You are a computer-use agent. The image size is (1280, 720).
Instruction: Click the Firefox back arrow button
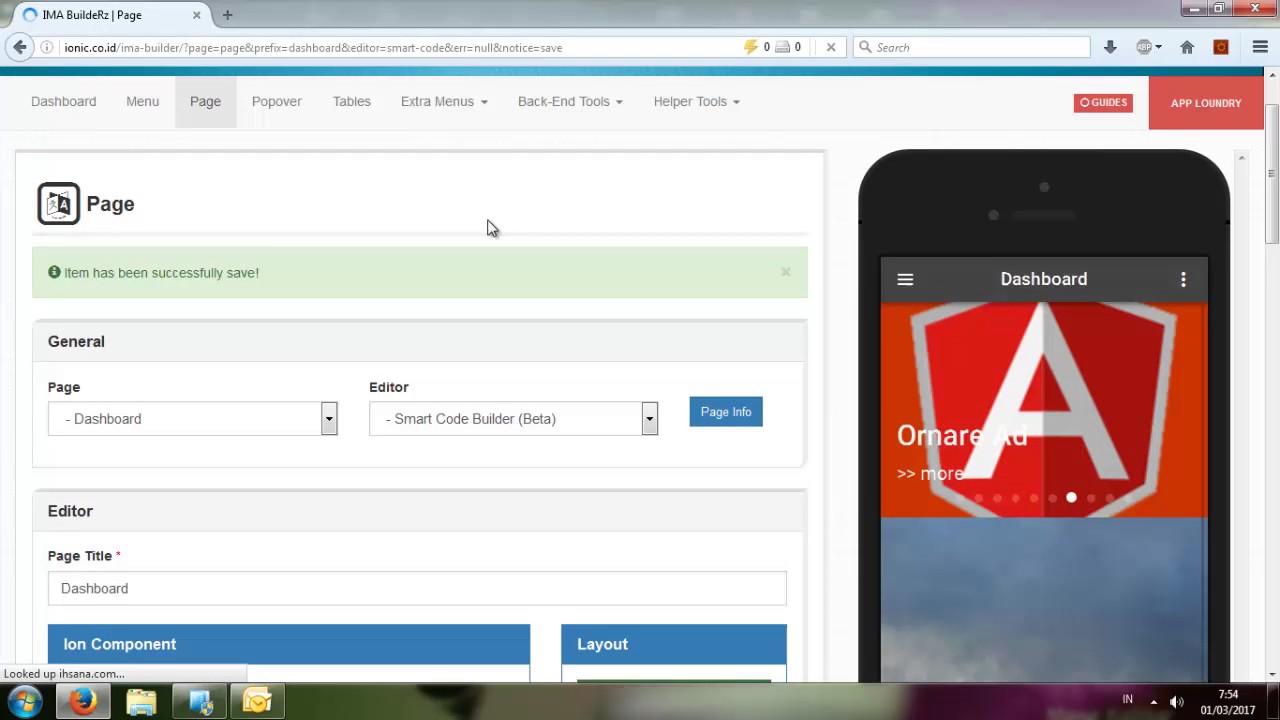[x=20, y=47]
